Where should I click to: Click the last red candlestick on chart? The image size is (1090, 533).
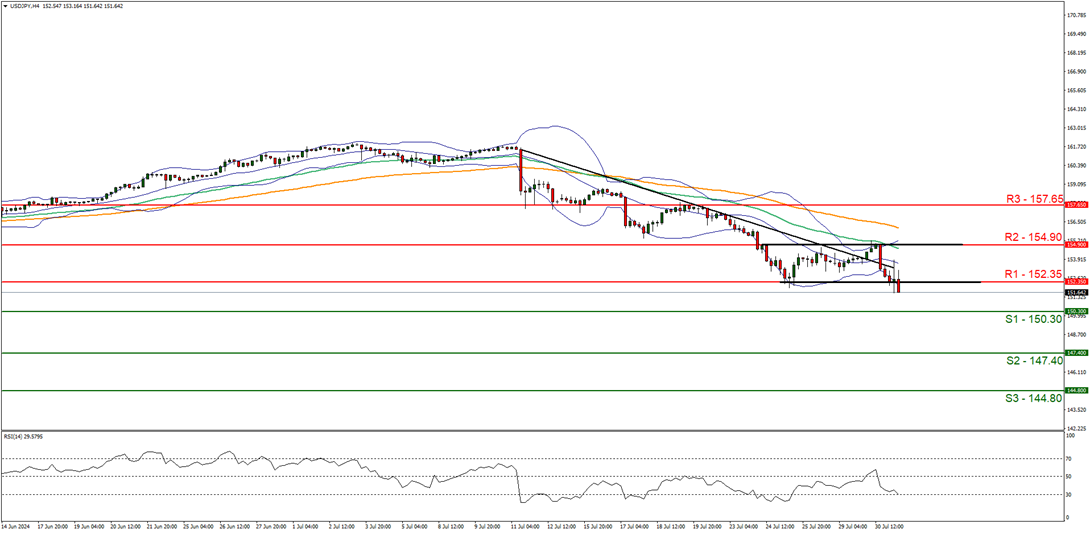point(898,286)
